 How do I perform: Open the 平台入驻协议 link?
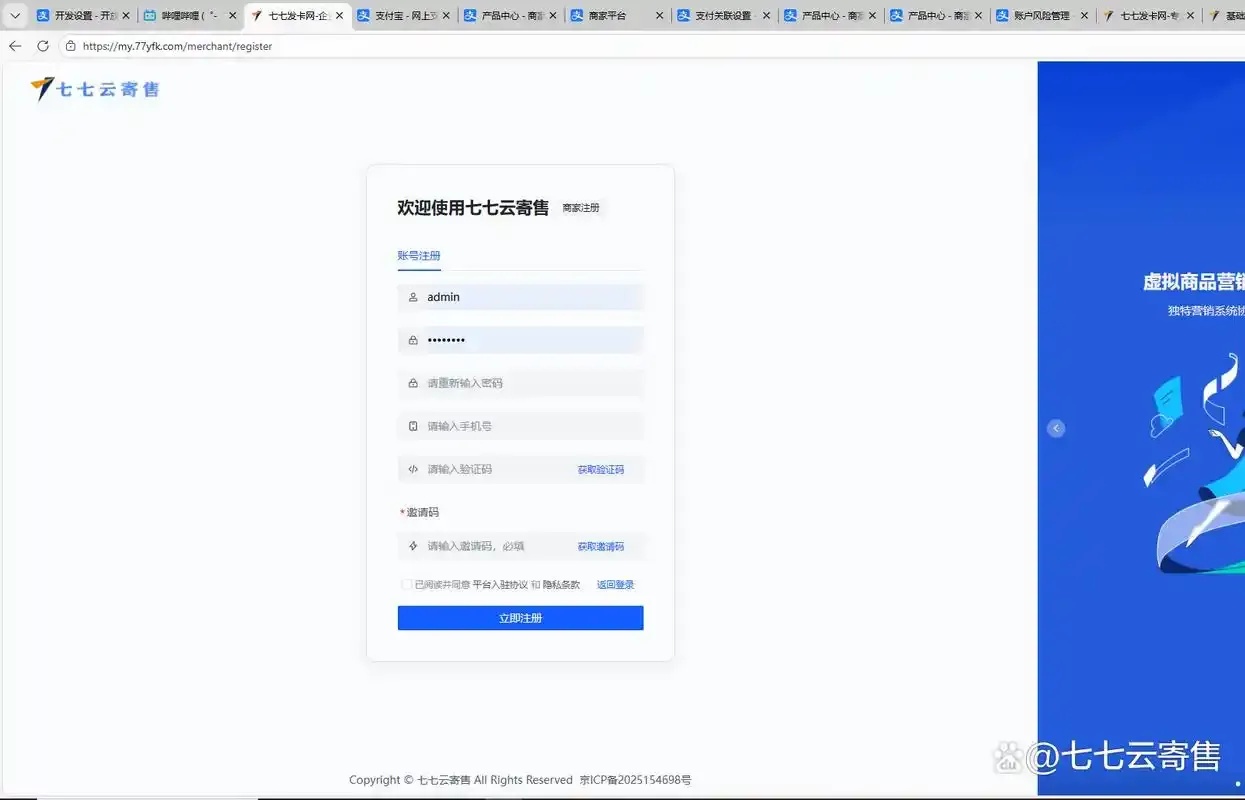coord(500,585)
